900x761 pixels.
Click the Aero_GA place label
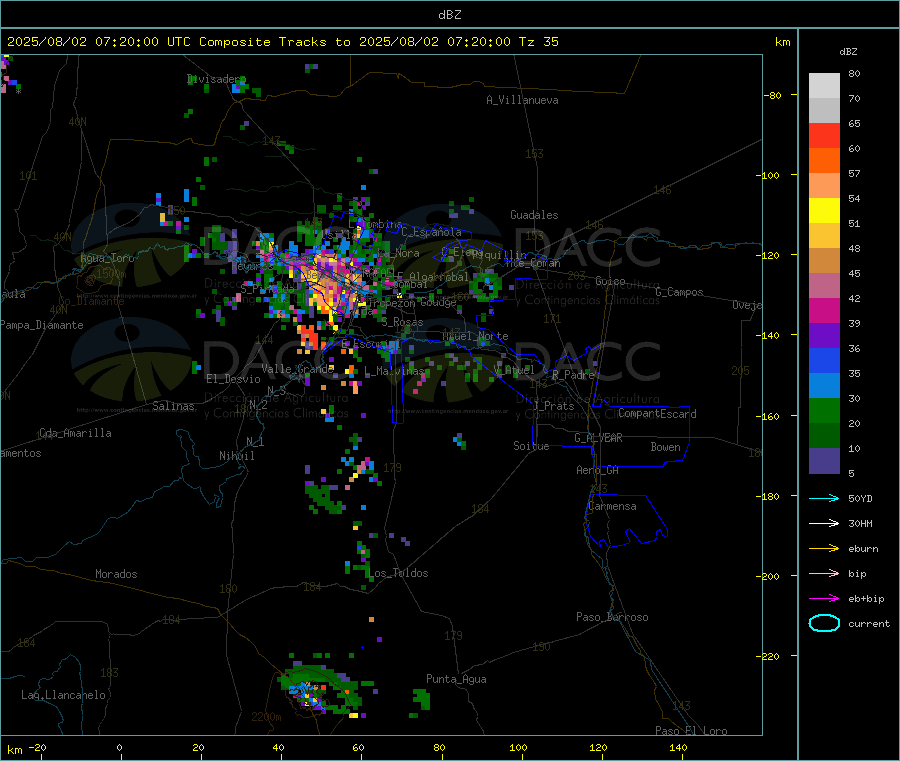598,470
